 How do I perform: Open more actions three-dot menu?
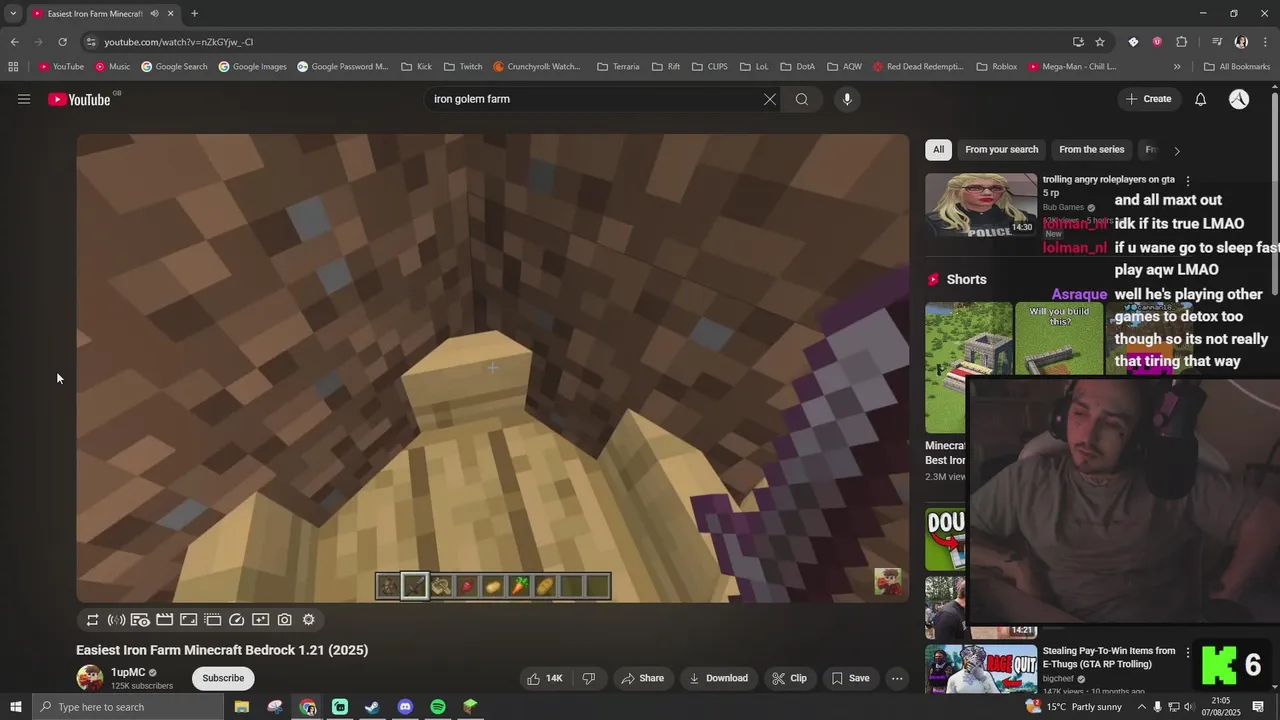pos(897,678)
